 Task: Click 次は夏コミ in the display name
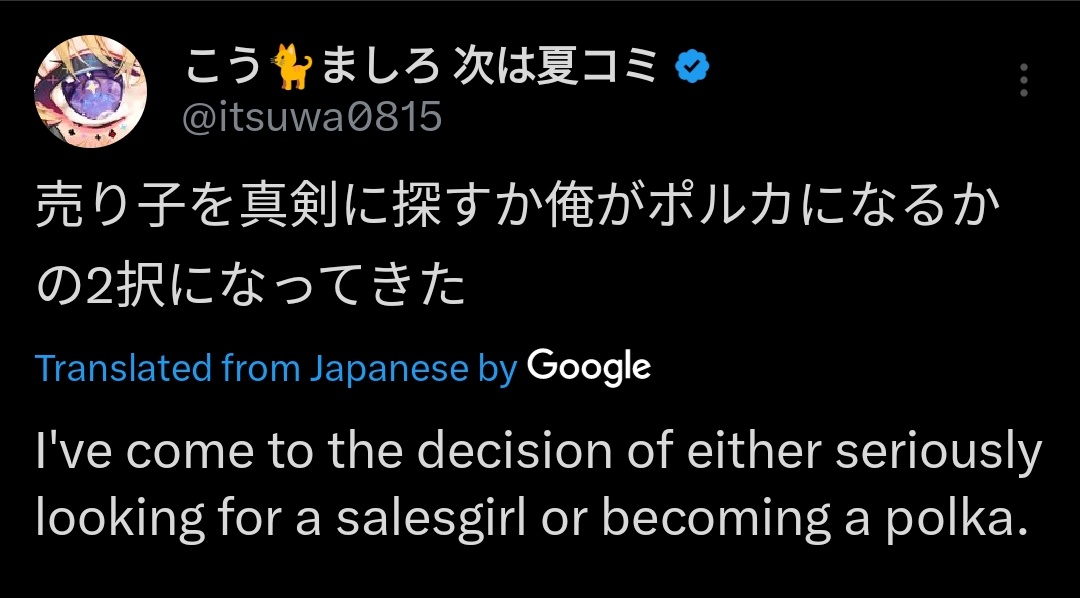coord(556,67)
